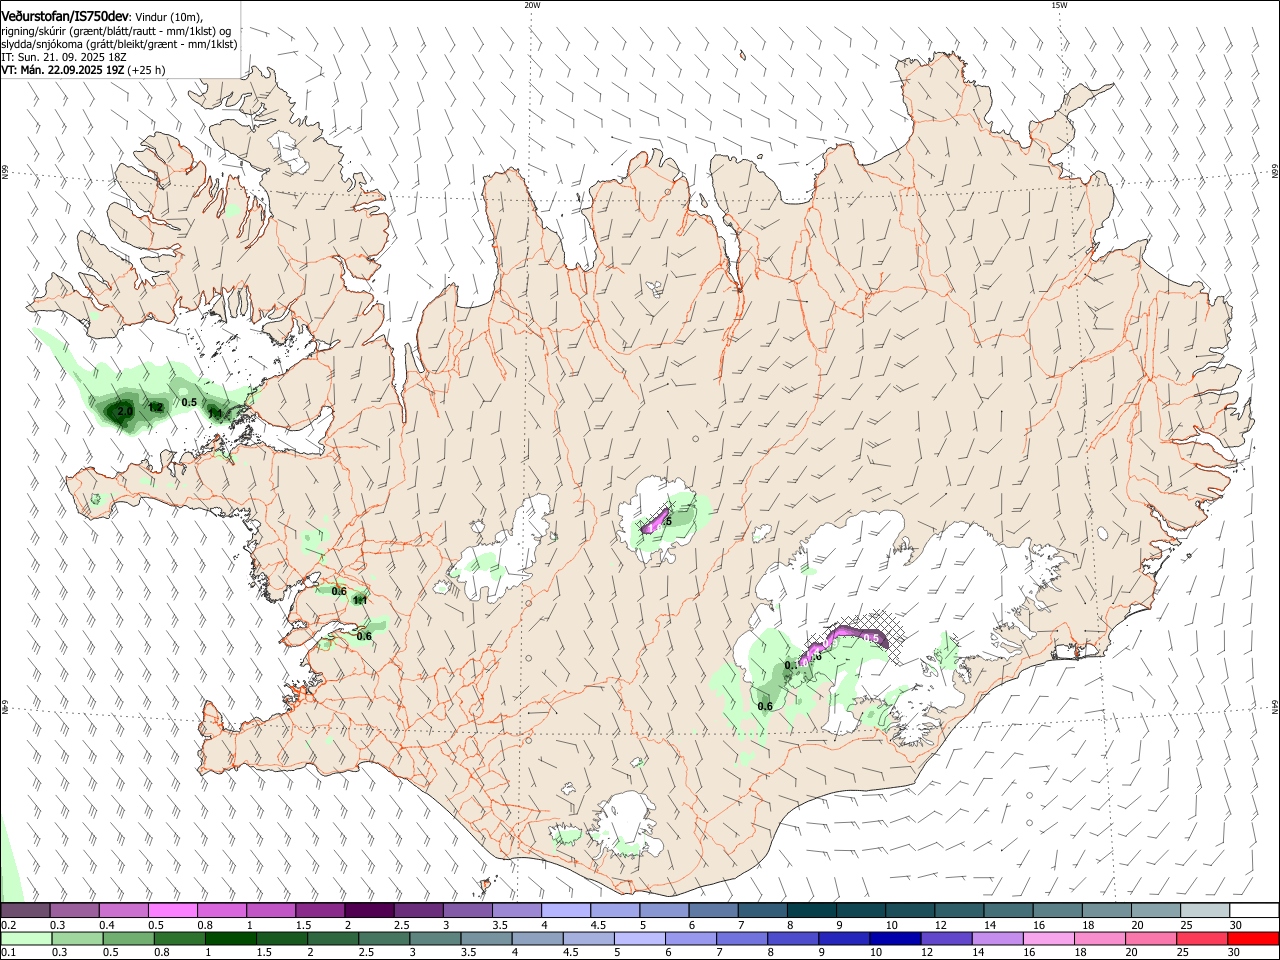Pick the bright pink 0.5–0.8 upper legend swatch
Image resolution: width=1280 pixels, height=960 pixels.
pos(173,911)
